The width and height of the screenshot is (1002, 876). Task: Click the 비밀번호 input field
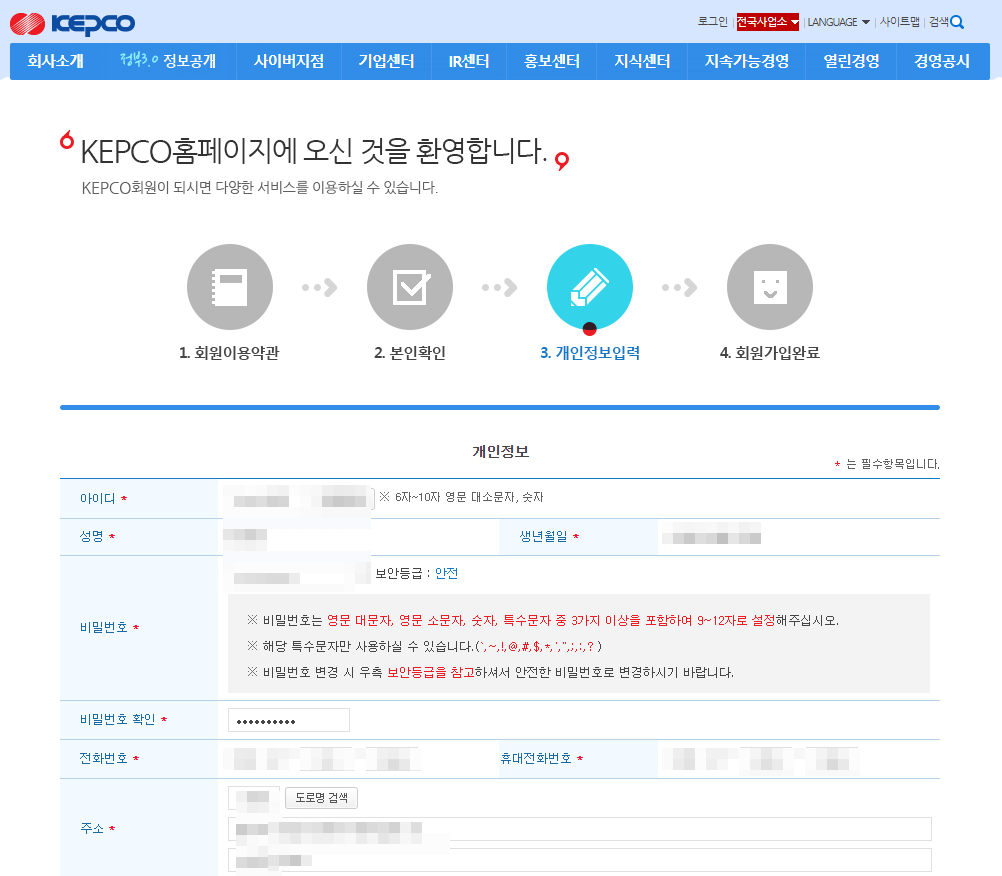tap(297, 574)
